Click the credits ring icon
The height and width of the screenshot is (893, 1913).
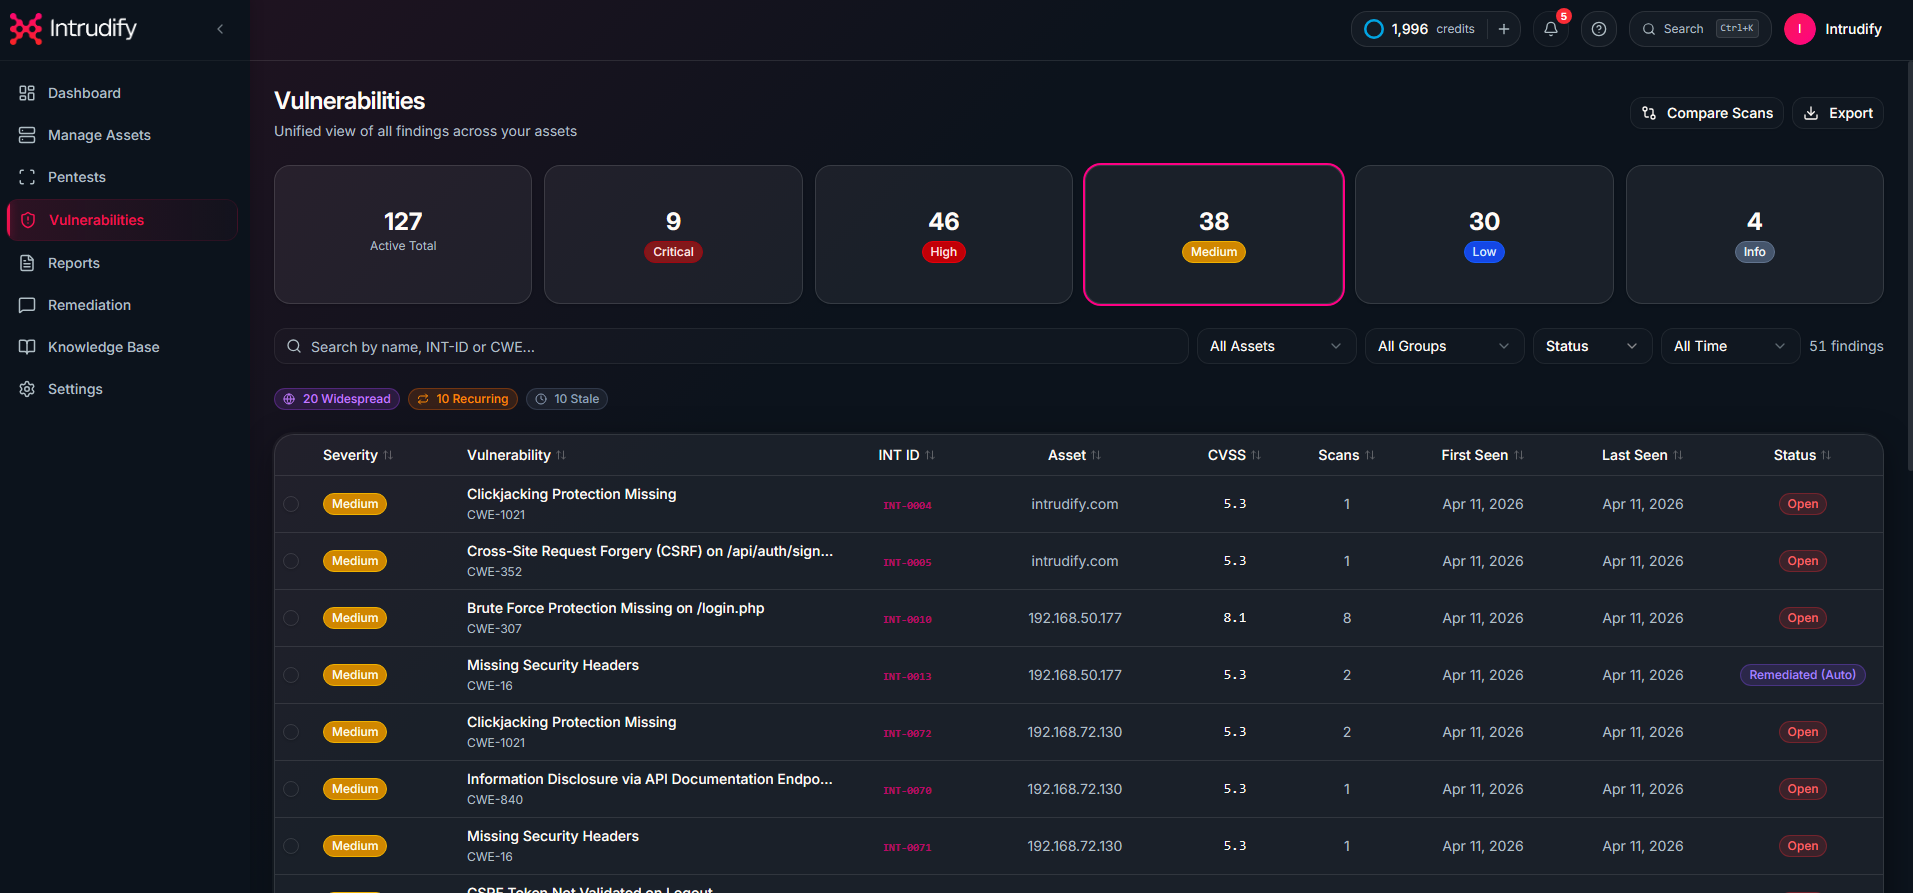click(x=1374, y=29)
